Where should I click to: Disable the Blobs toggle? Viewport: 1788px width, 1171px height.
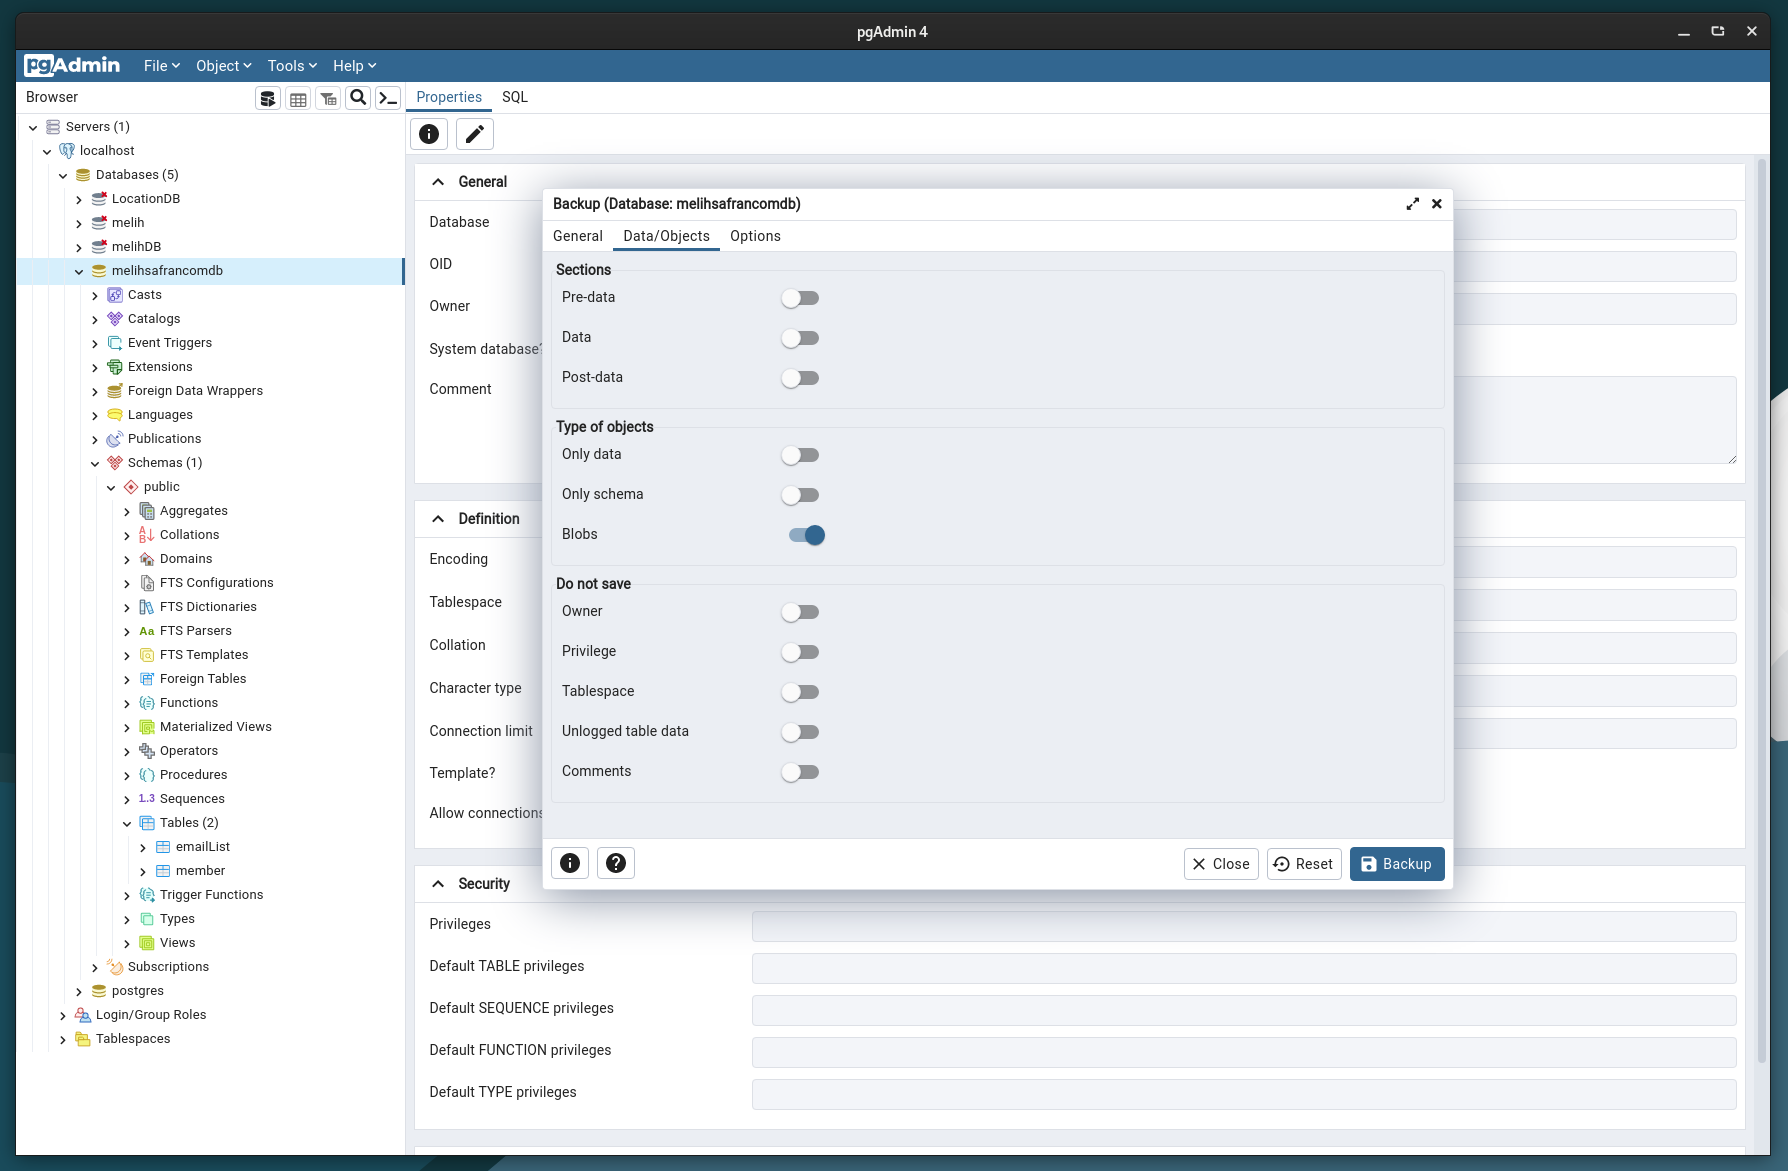(x=807, y=535)
